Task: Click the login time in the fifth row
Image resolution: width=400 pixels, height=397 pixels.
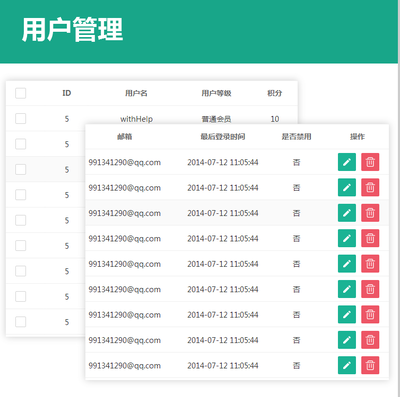Action: 223,264
